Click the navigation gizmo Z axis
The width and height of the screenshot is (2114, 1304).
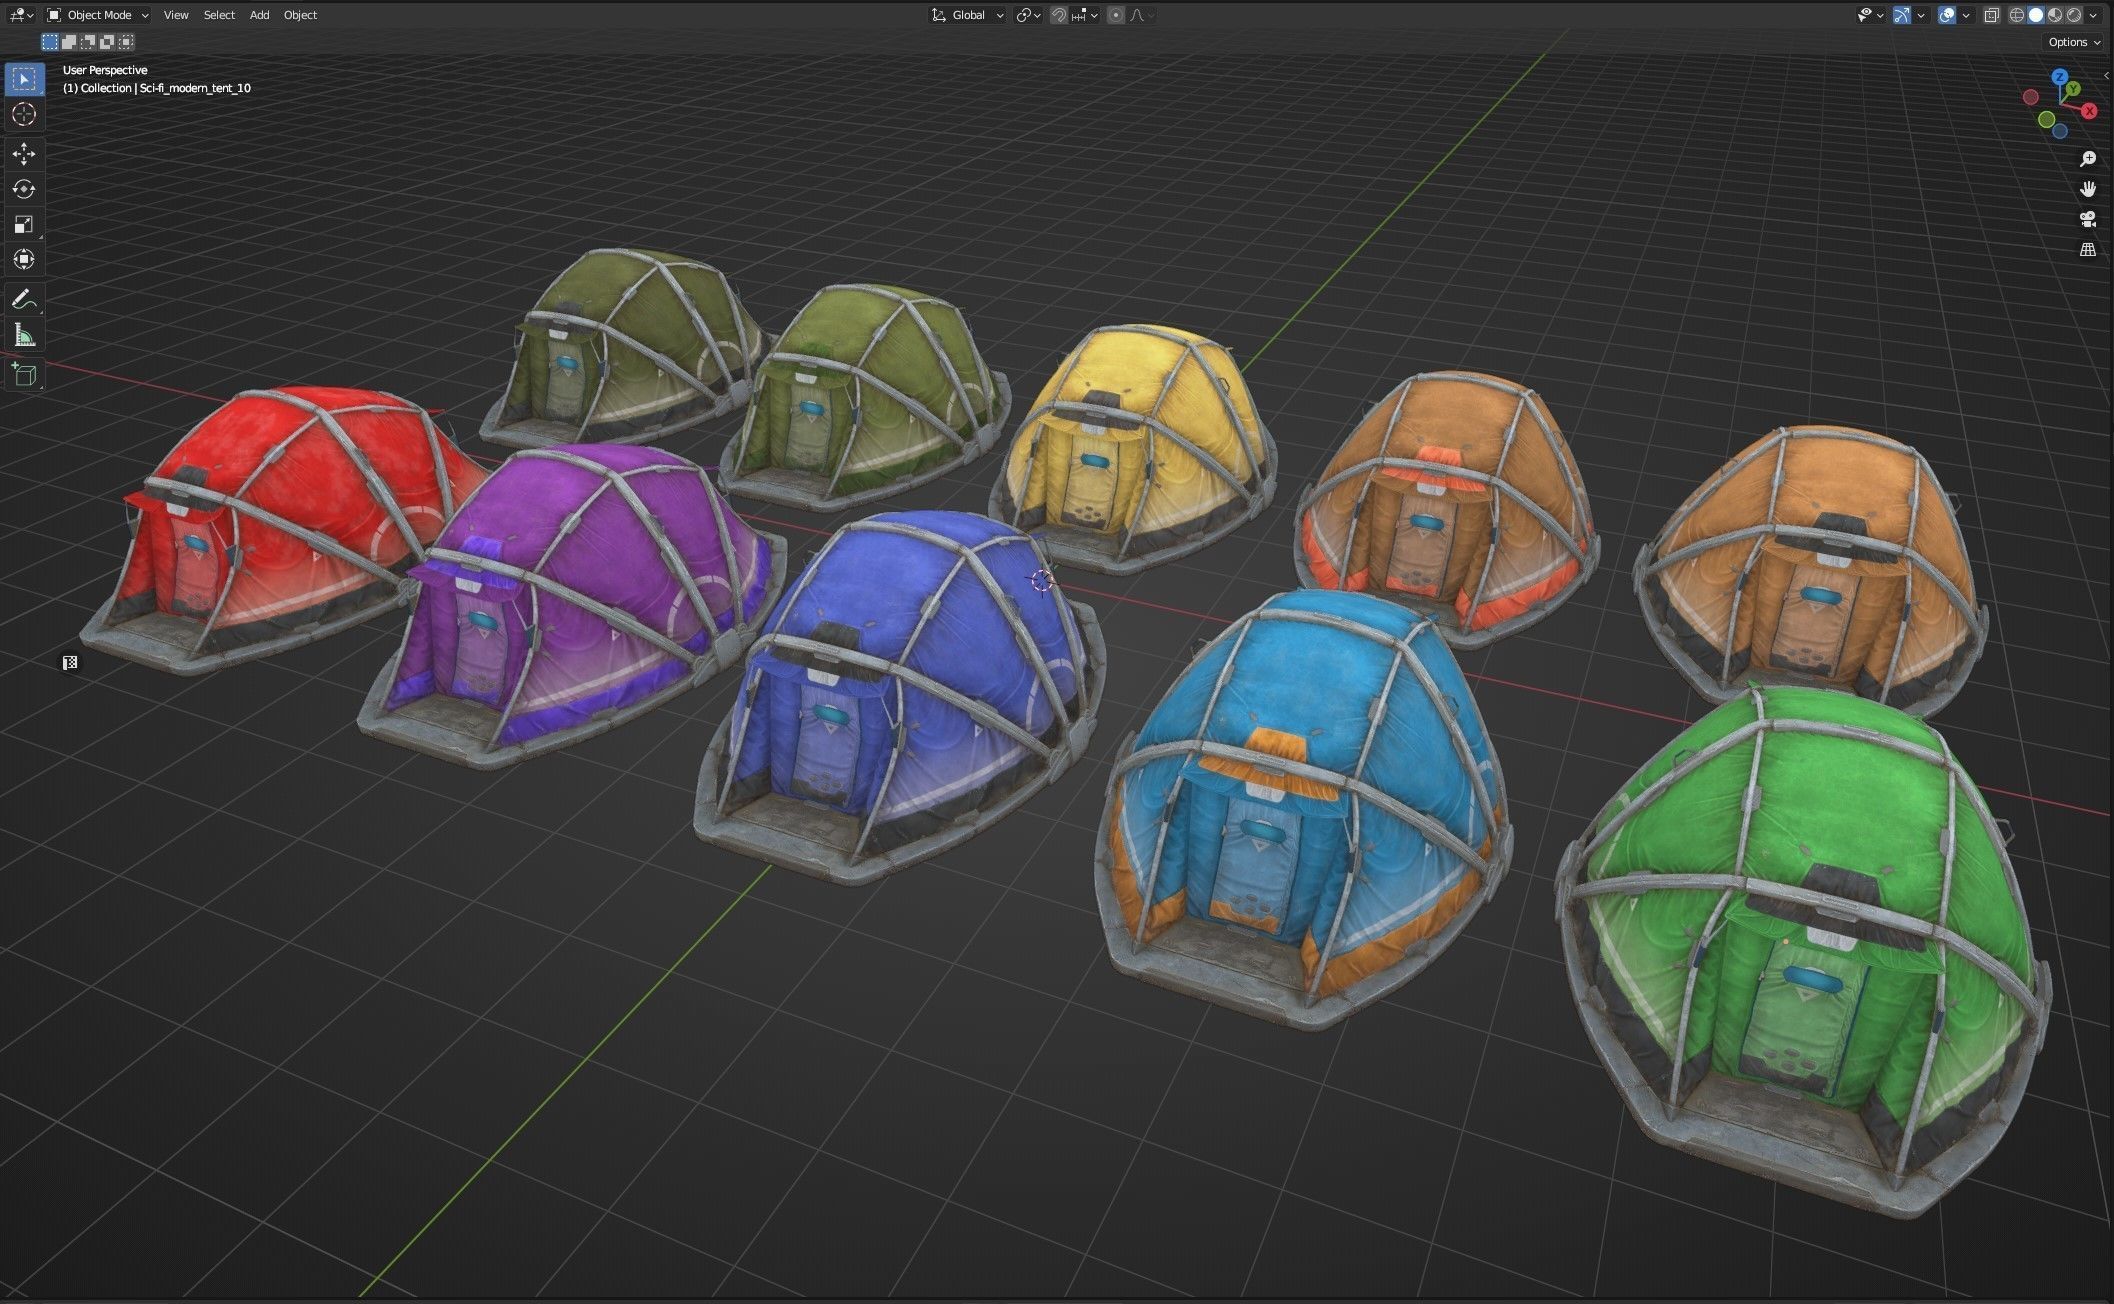tap(2059, 76)
